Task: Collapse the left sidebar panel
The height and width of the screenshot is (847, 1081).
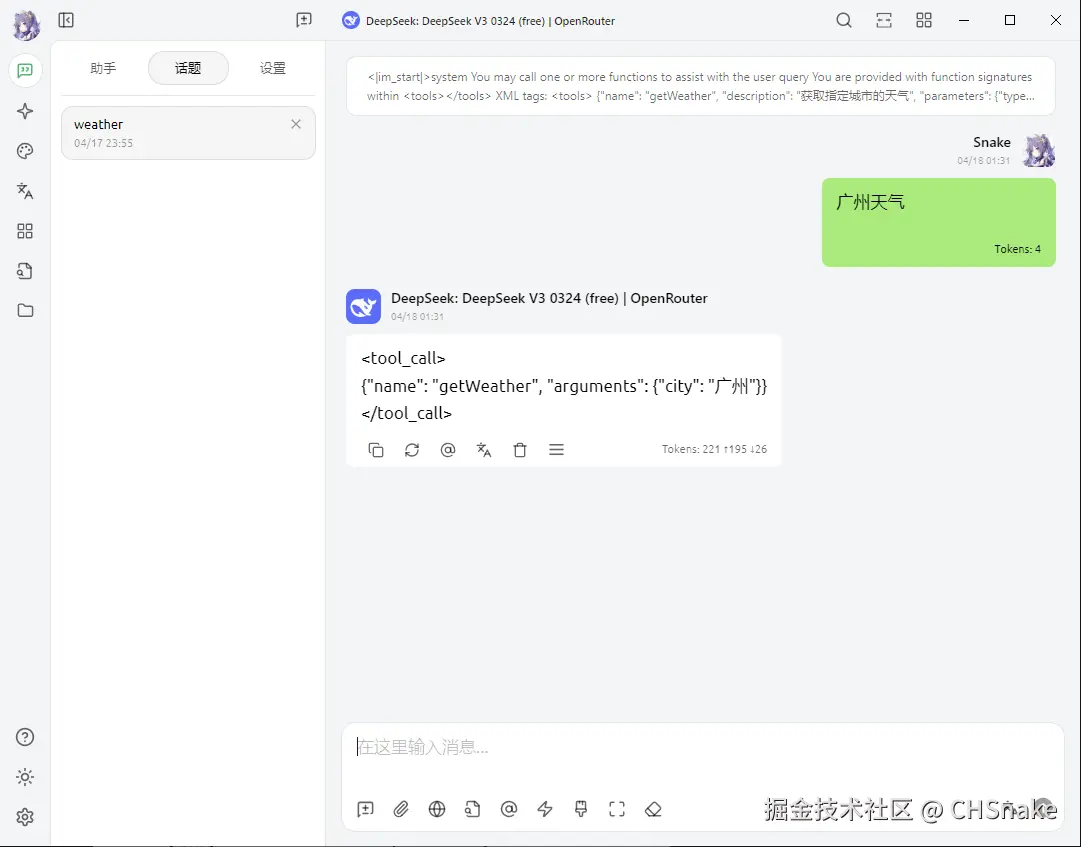Action: (66, 20)
